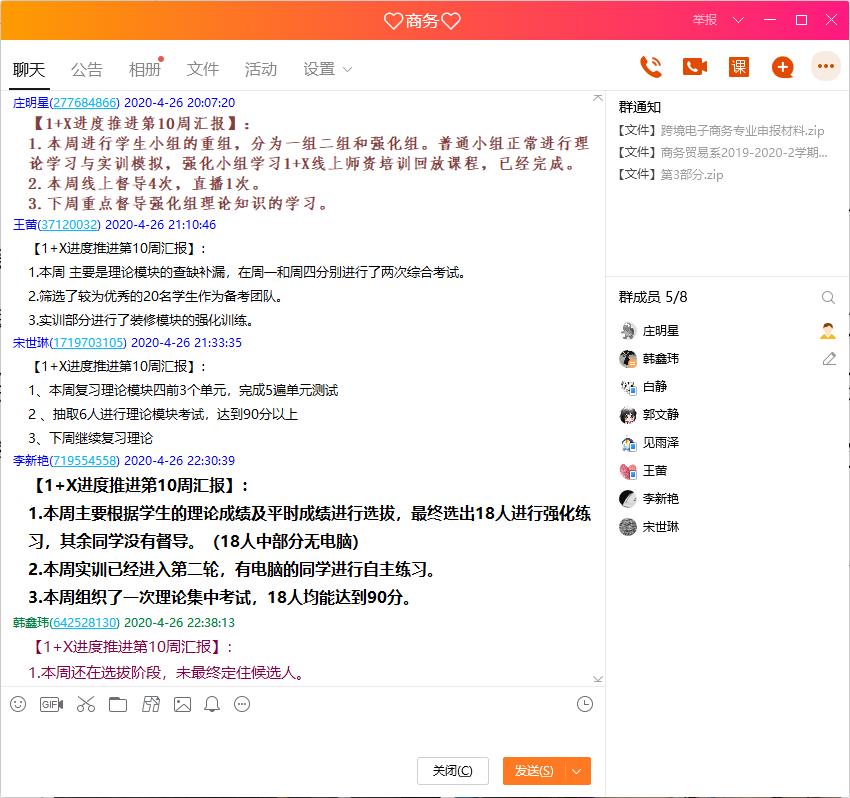Click 王菁's avatar in the member list

click(x=626, y=470)
